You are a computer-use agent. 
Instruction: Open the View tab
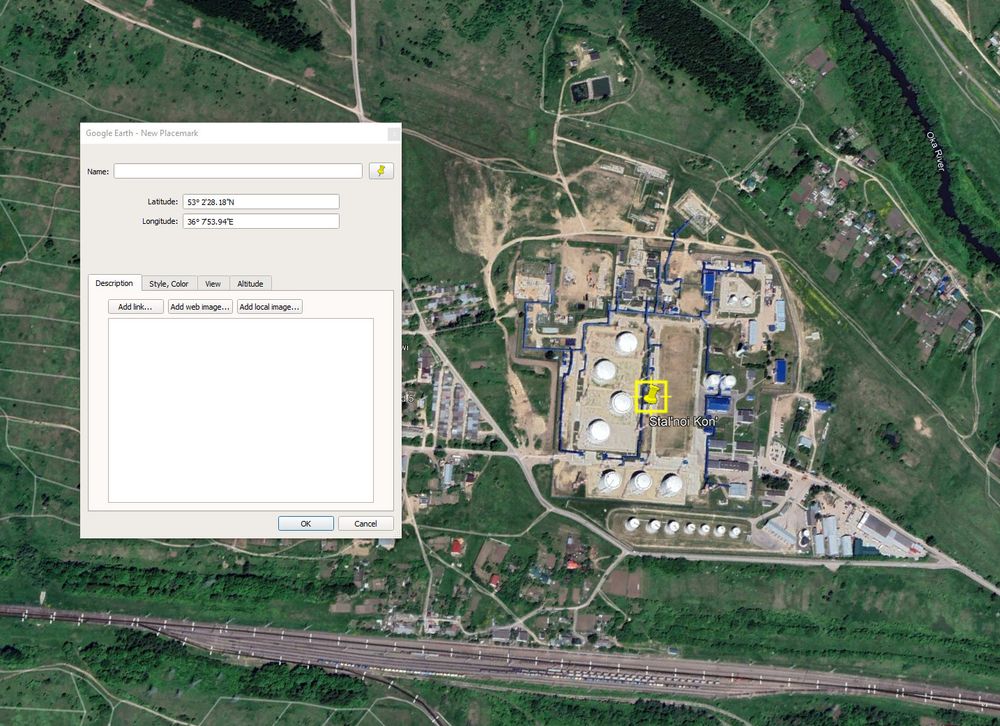click(213, 284)
